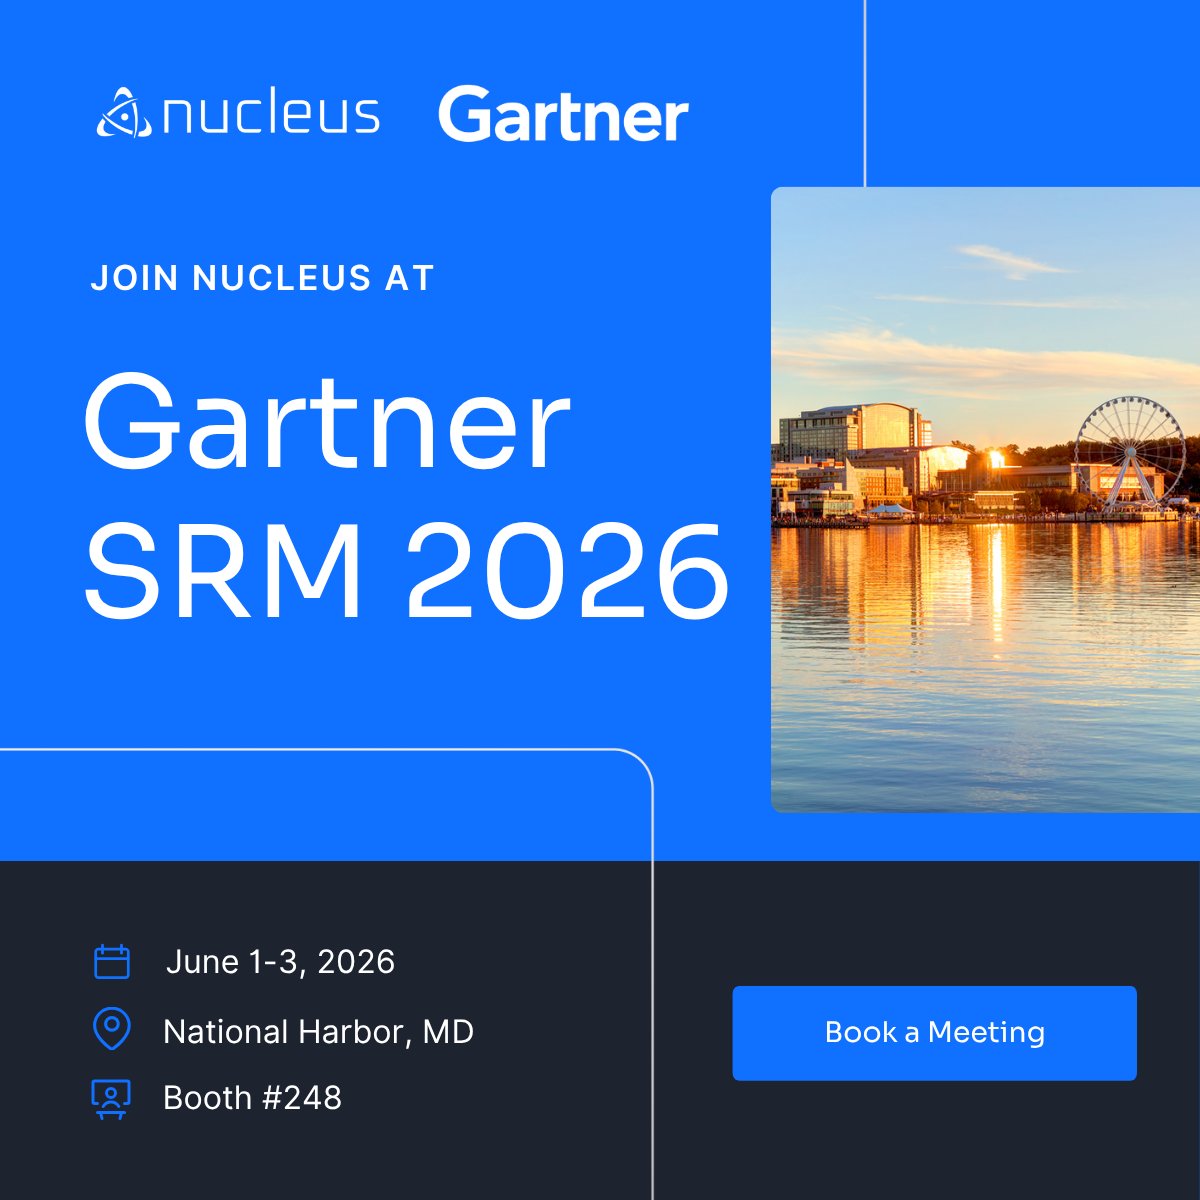Select the "Booth #248" text
Screen dimensions: 1200x1200
252,1098
